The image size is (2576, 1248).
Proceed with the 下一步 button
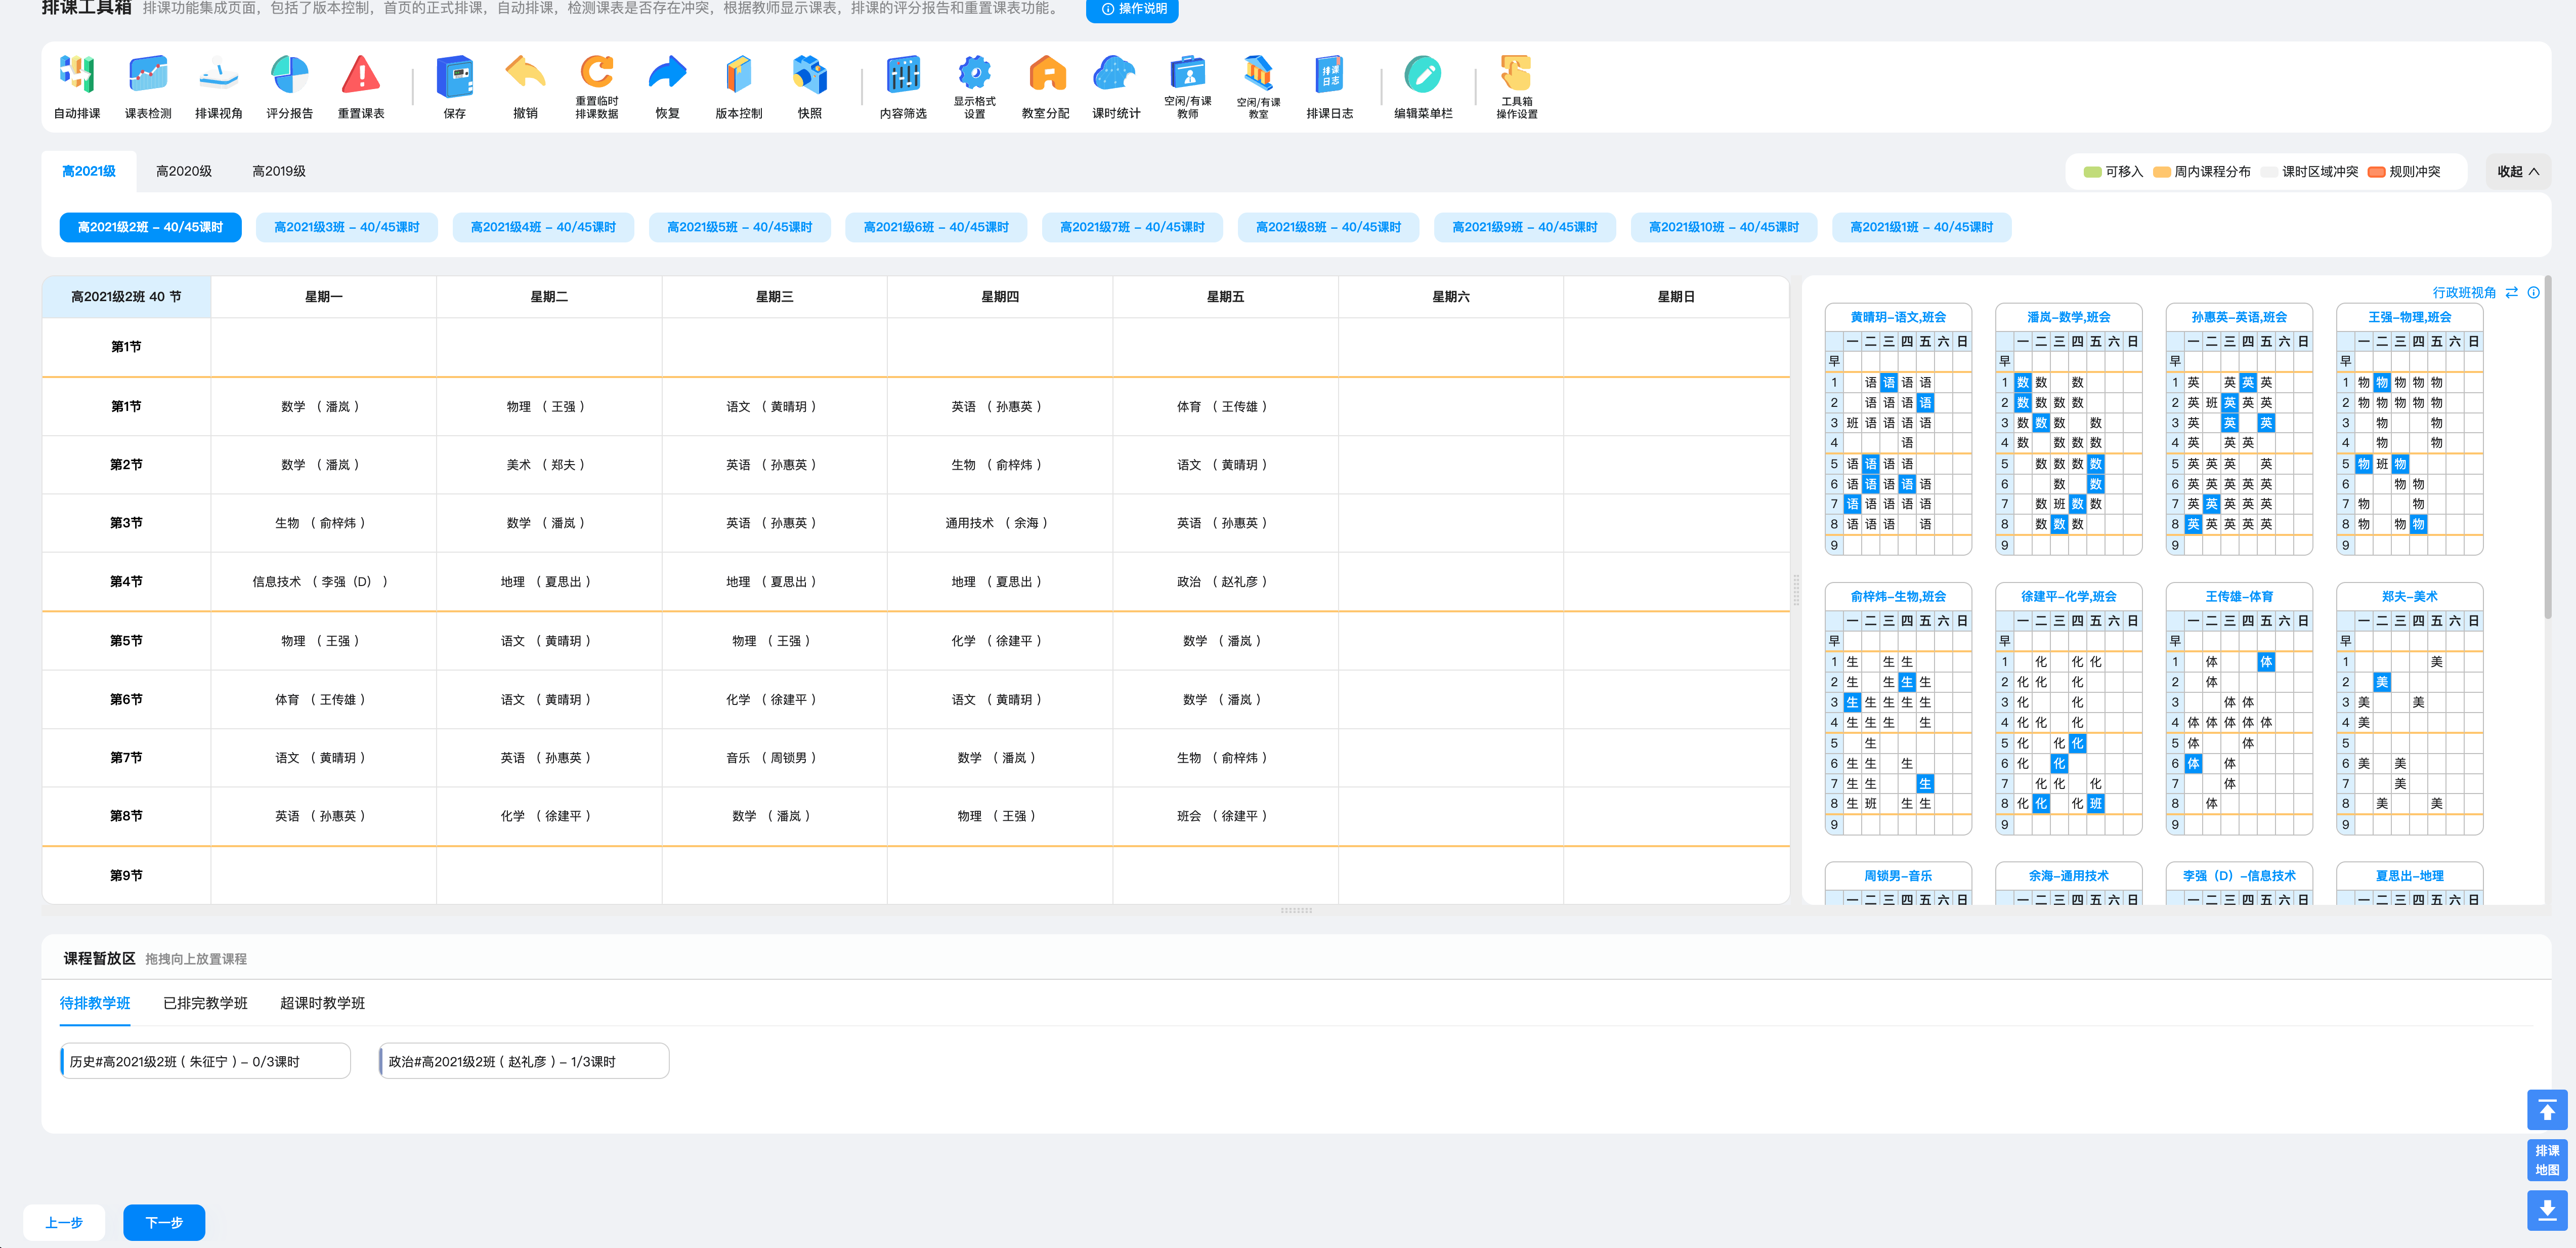(x=164, y=1222)
